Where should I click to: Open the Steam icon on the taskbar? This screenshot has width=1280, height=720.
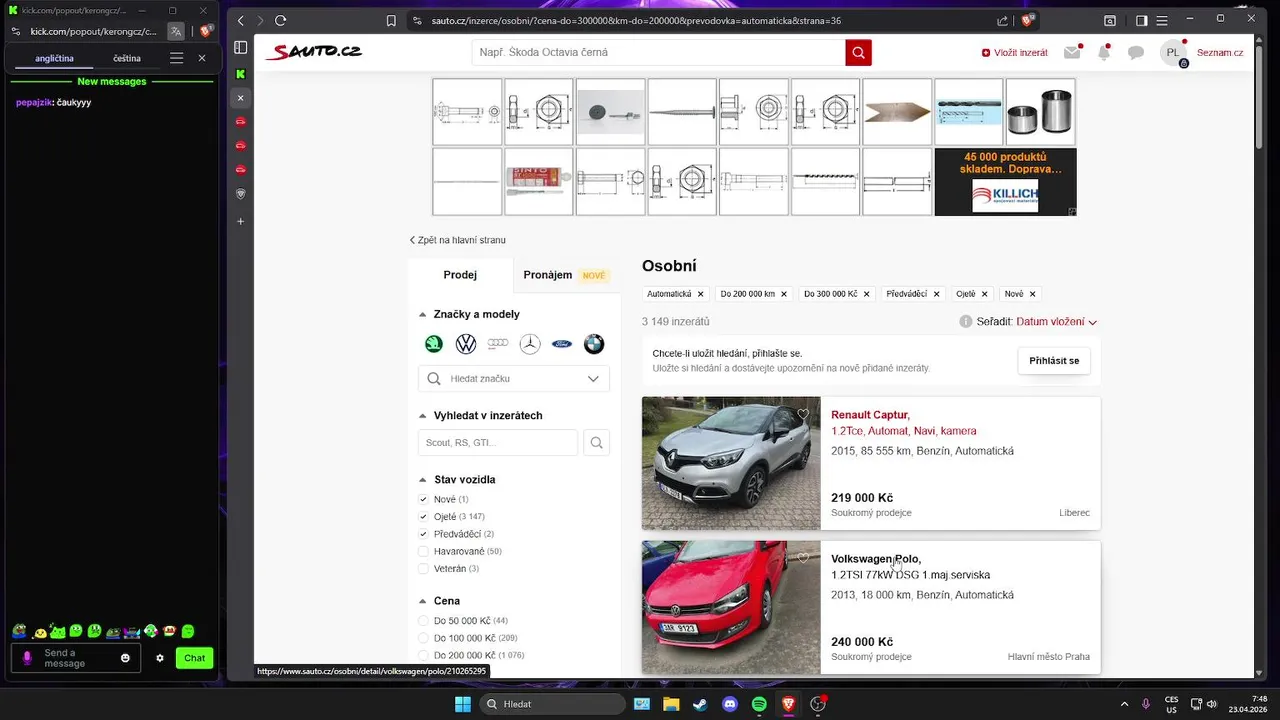point(700,704)
